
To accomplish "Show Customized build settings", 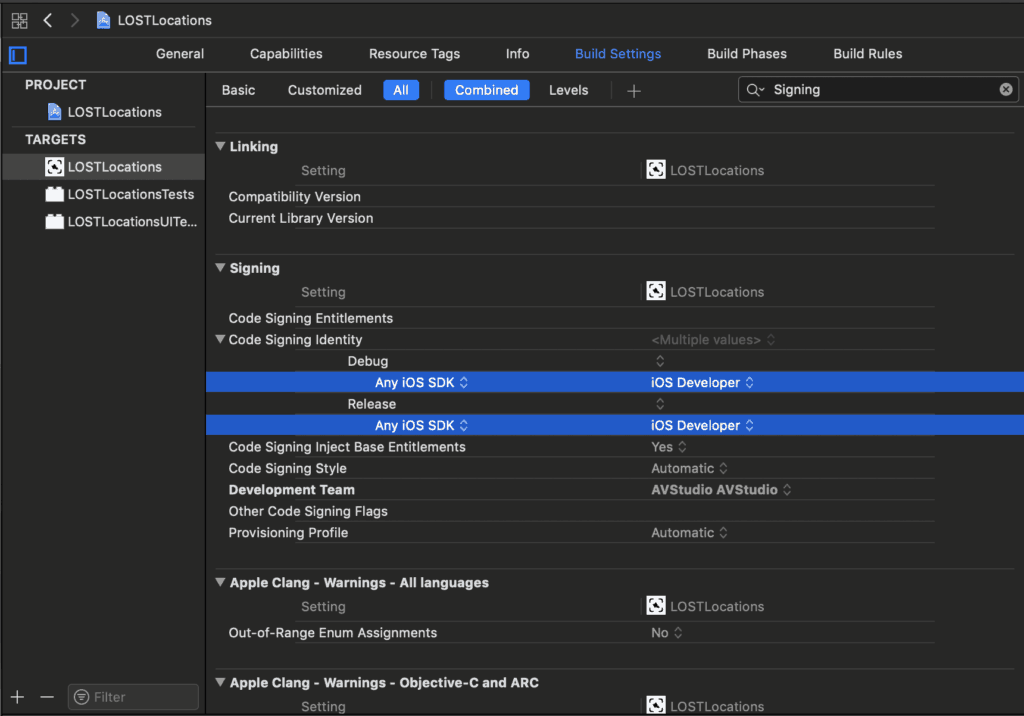I will pyautogui.click(x=325, y=90).
